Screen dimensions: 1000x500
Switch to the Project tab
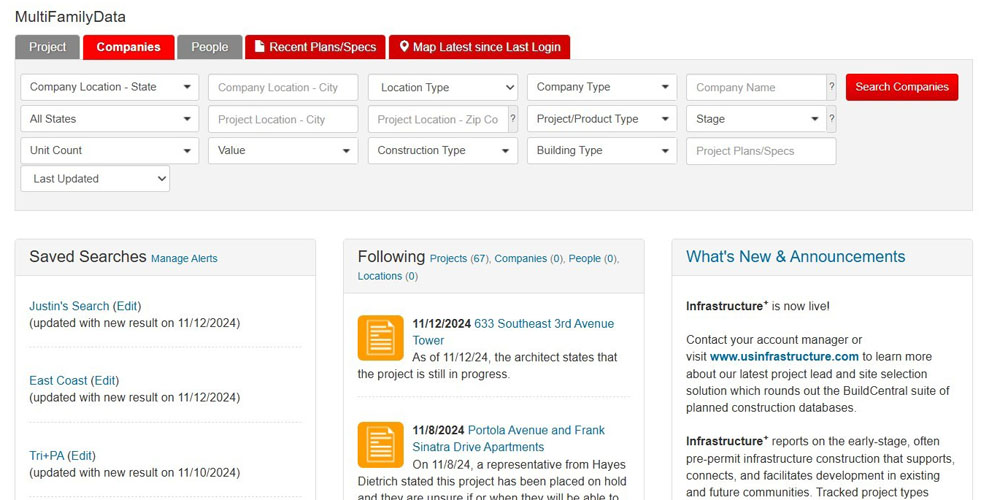[x=47, y=47]
